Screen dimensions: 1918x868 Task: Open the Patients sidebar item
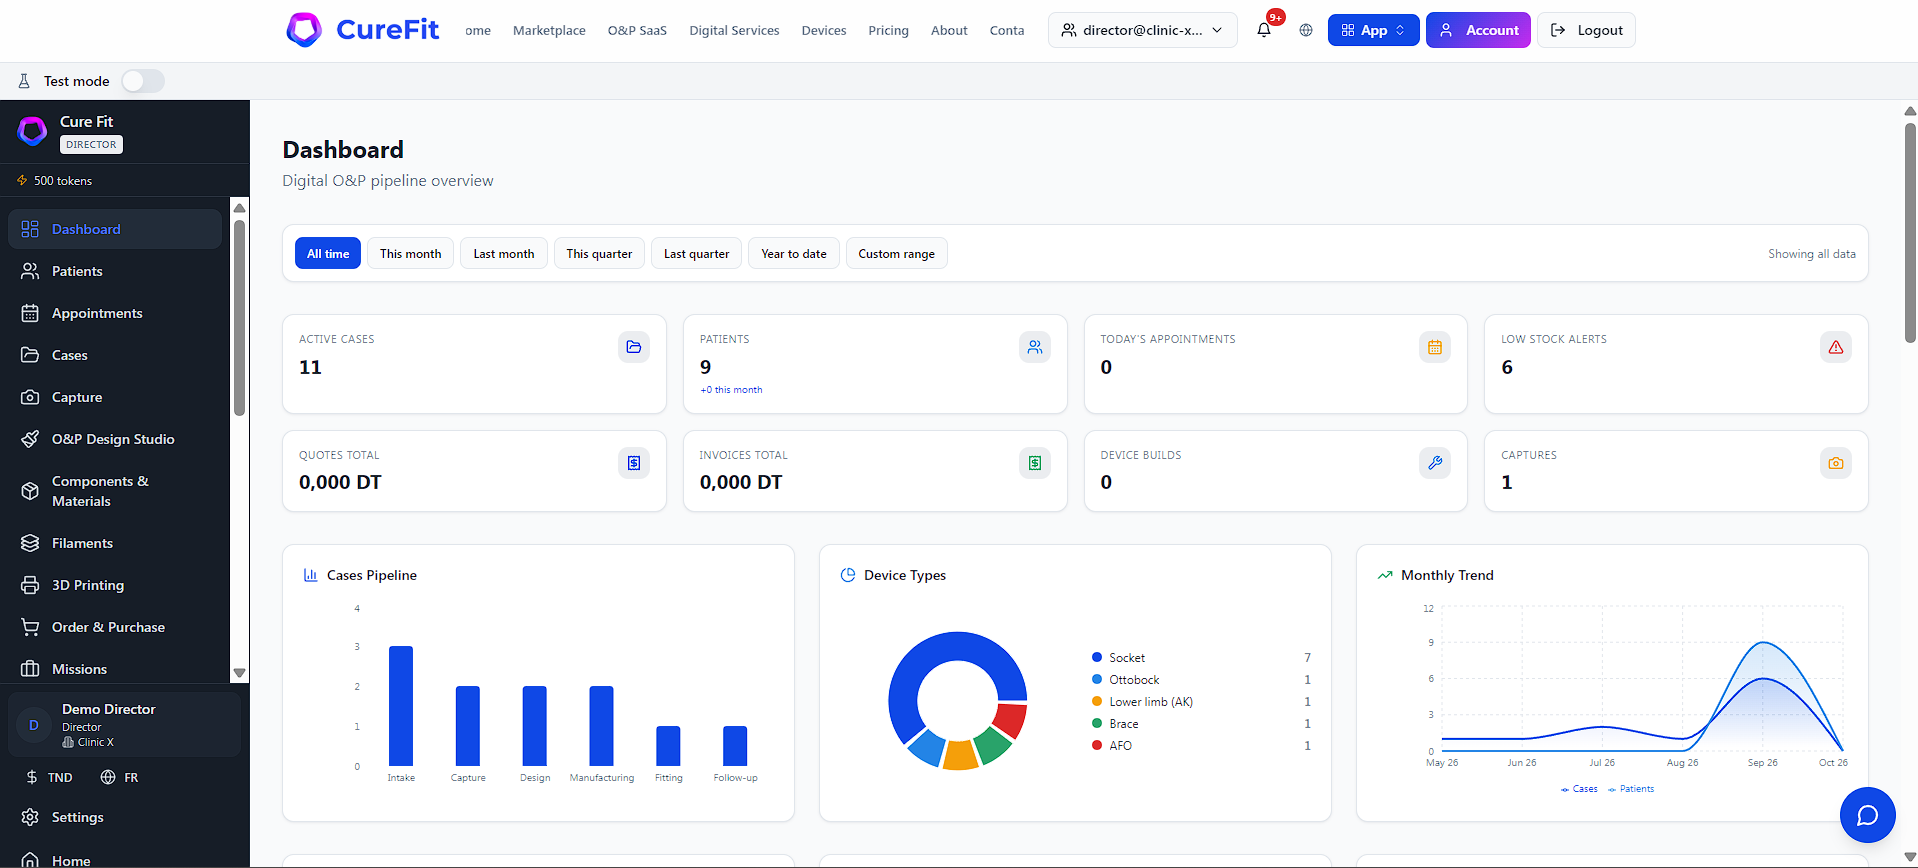click(x=115, y=271)
